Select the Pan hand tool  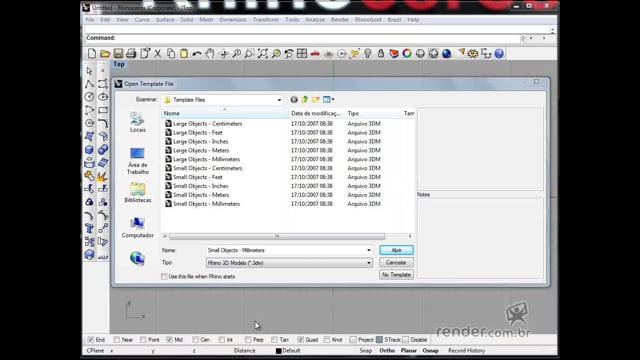point(210,53)
